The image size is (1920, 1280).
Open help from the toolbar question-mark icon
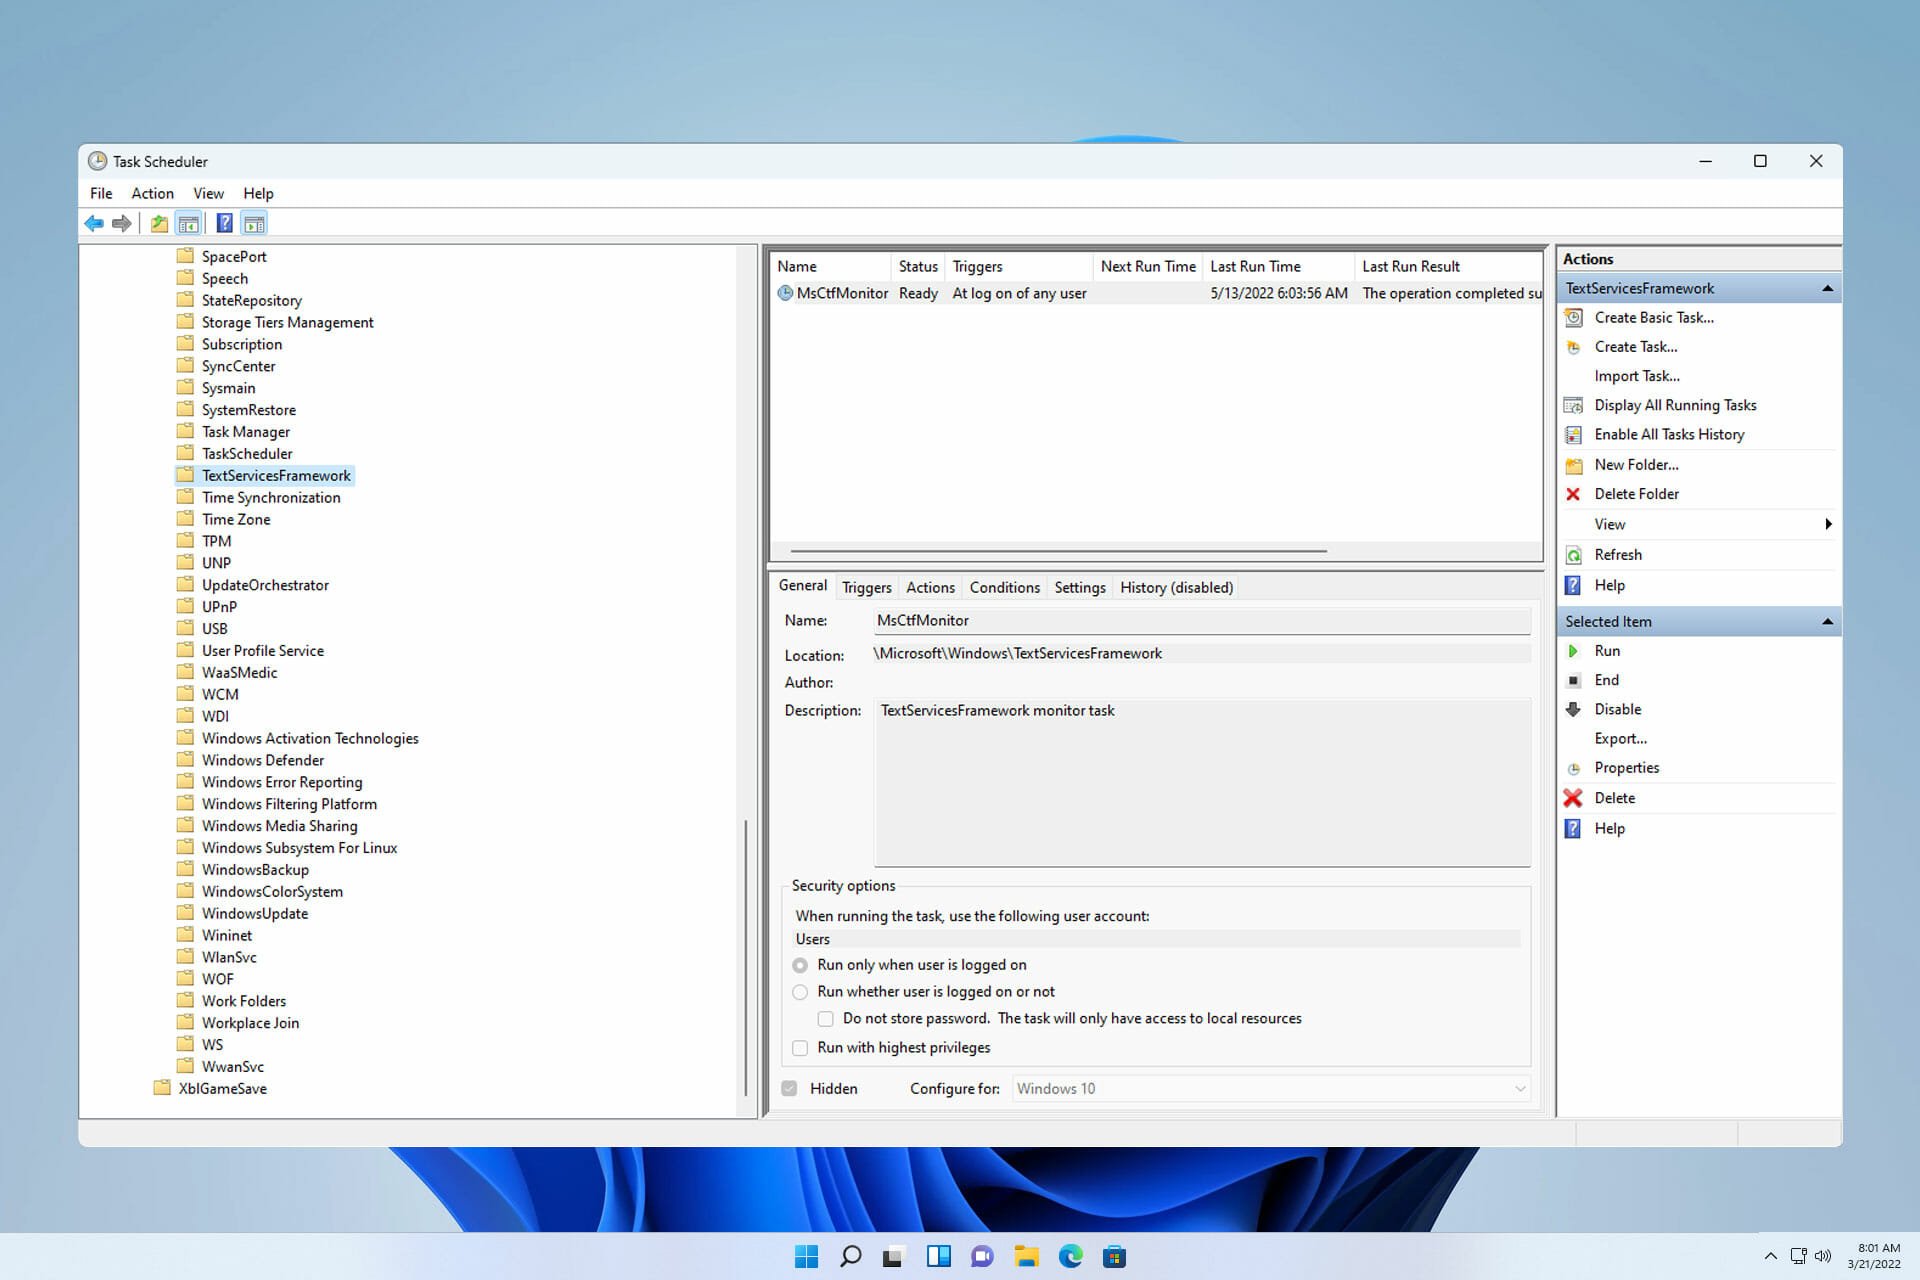coord(225,223)
